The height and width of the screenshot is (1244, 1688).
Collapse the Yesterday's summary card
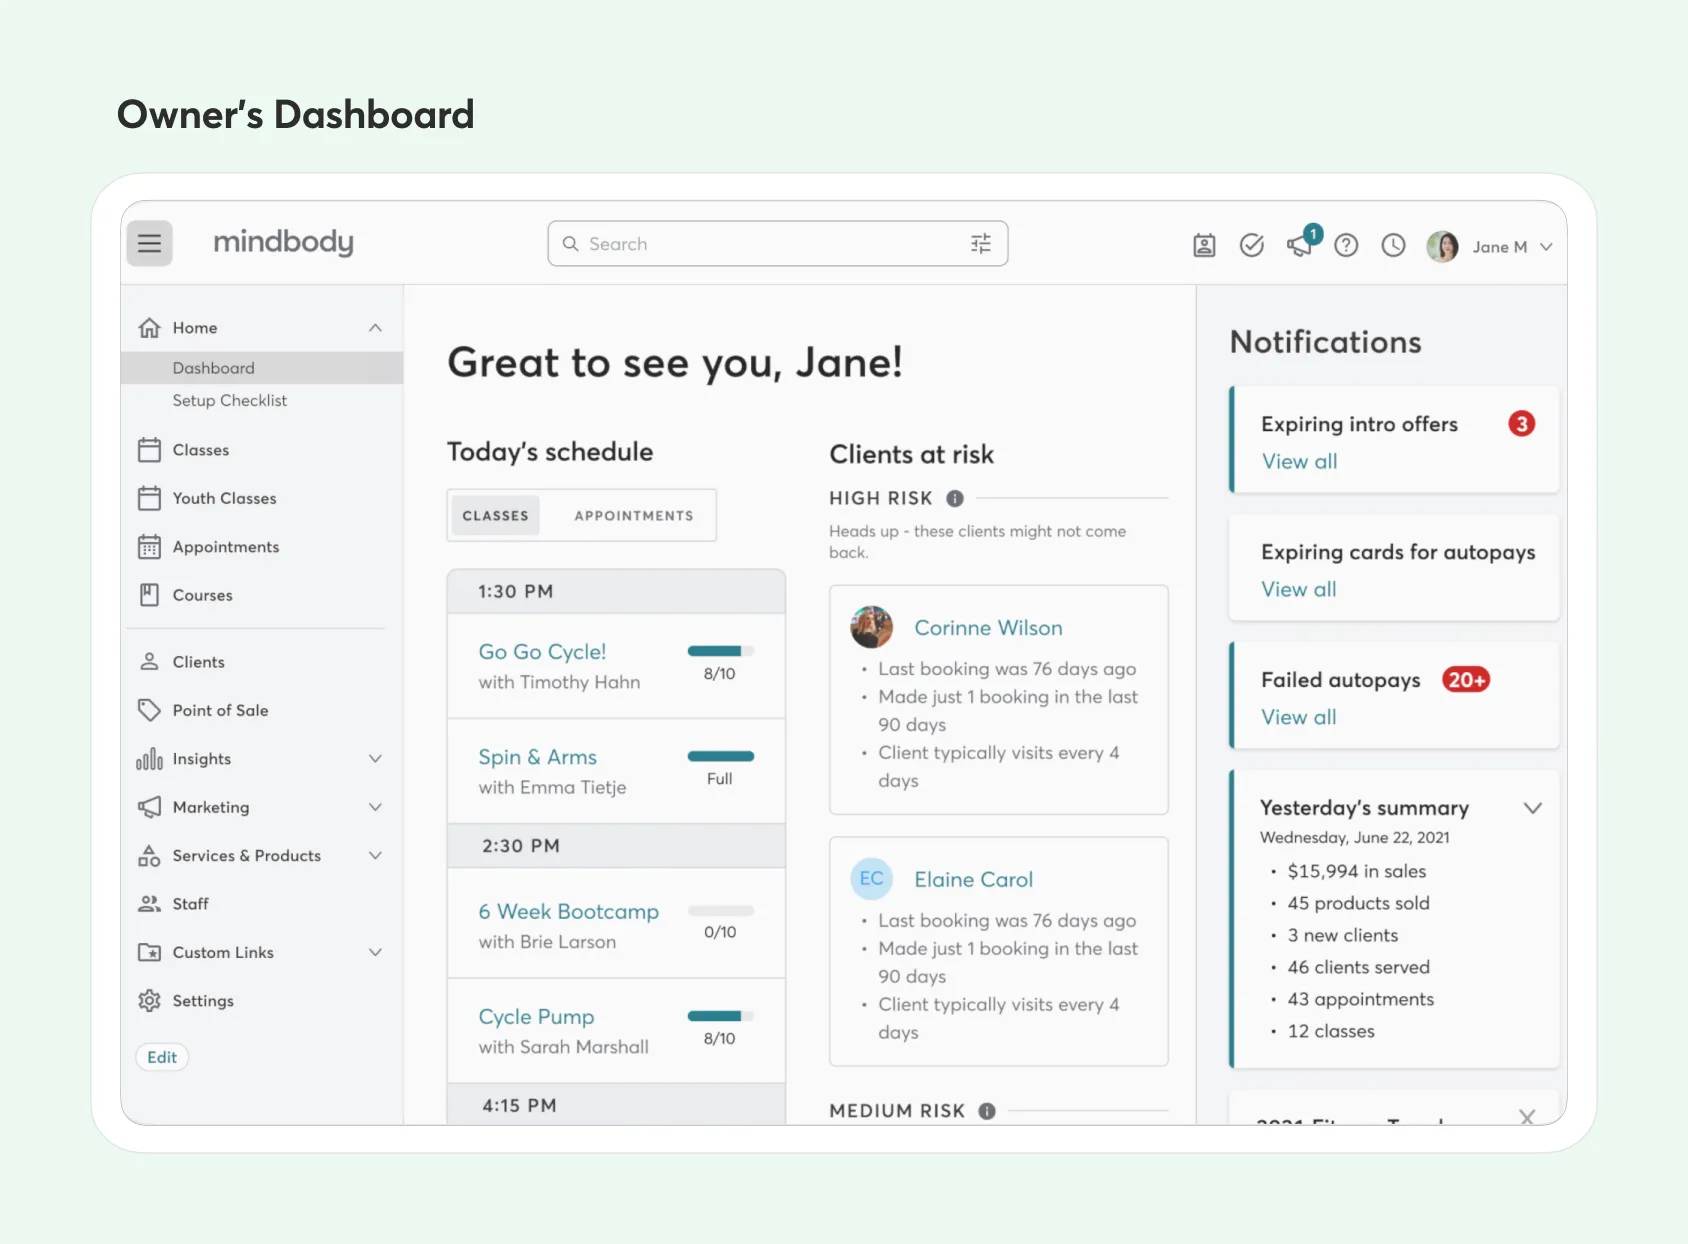click(x=1533, y=808)
